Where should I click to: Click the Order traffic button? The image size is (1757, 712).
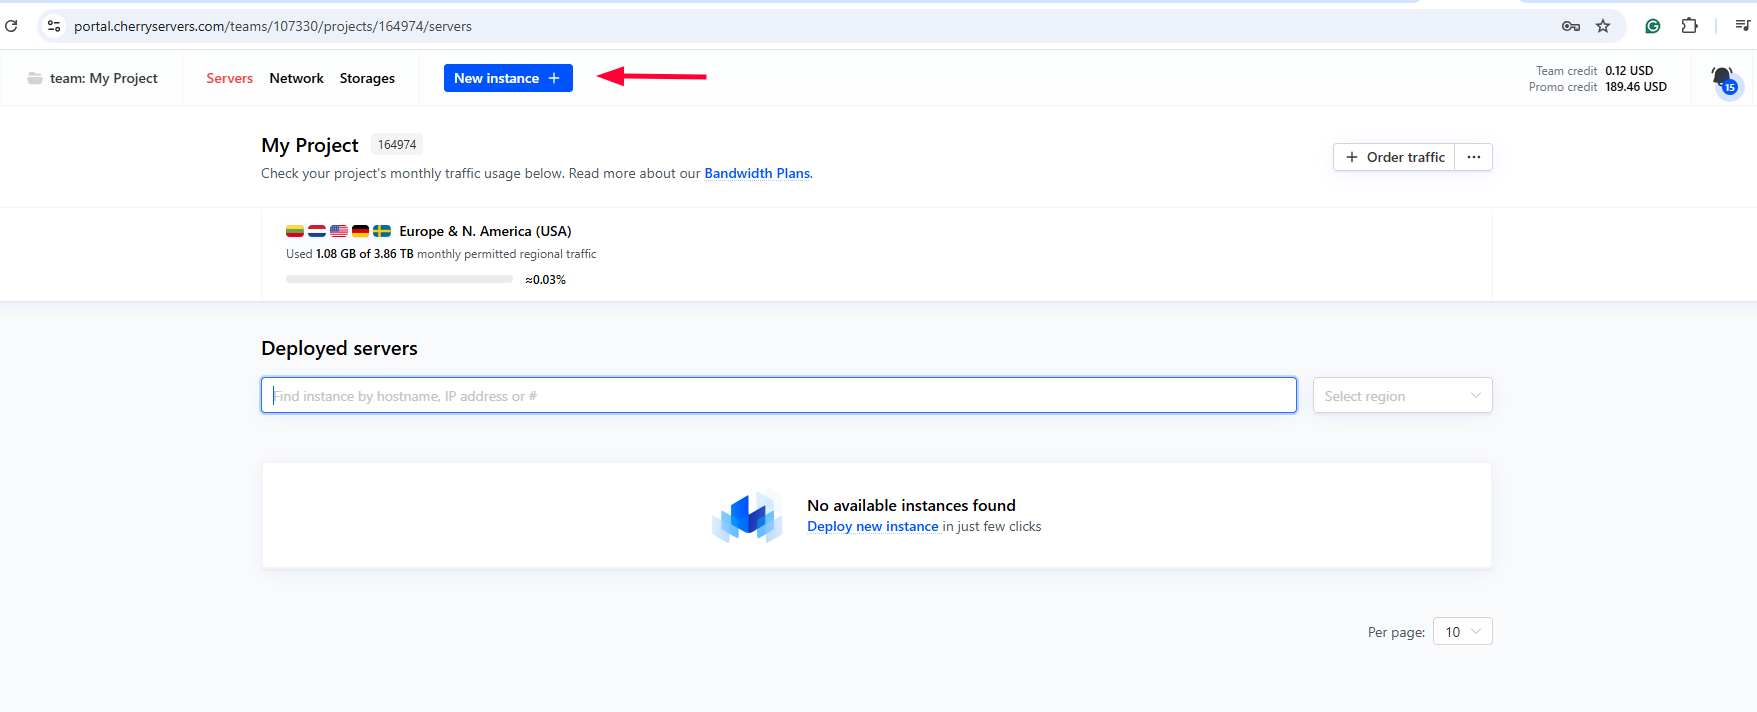tap(1394, 157)
